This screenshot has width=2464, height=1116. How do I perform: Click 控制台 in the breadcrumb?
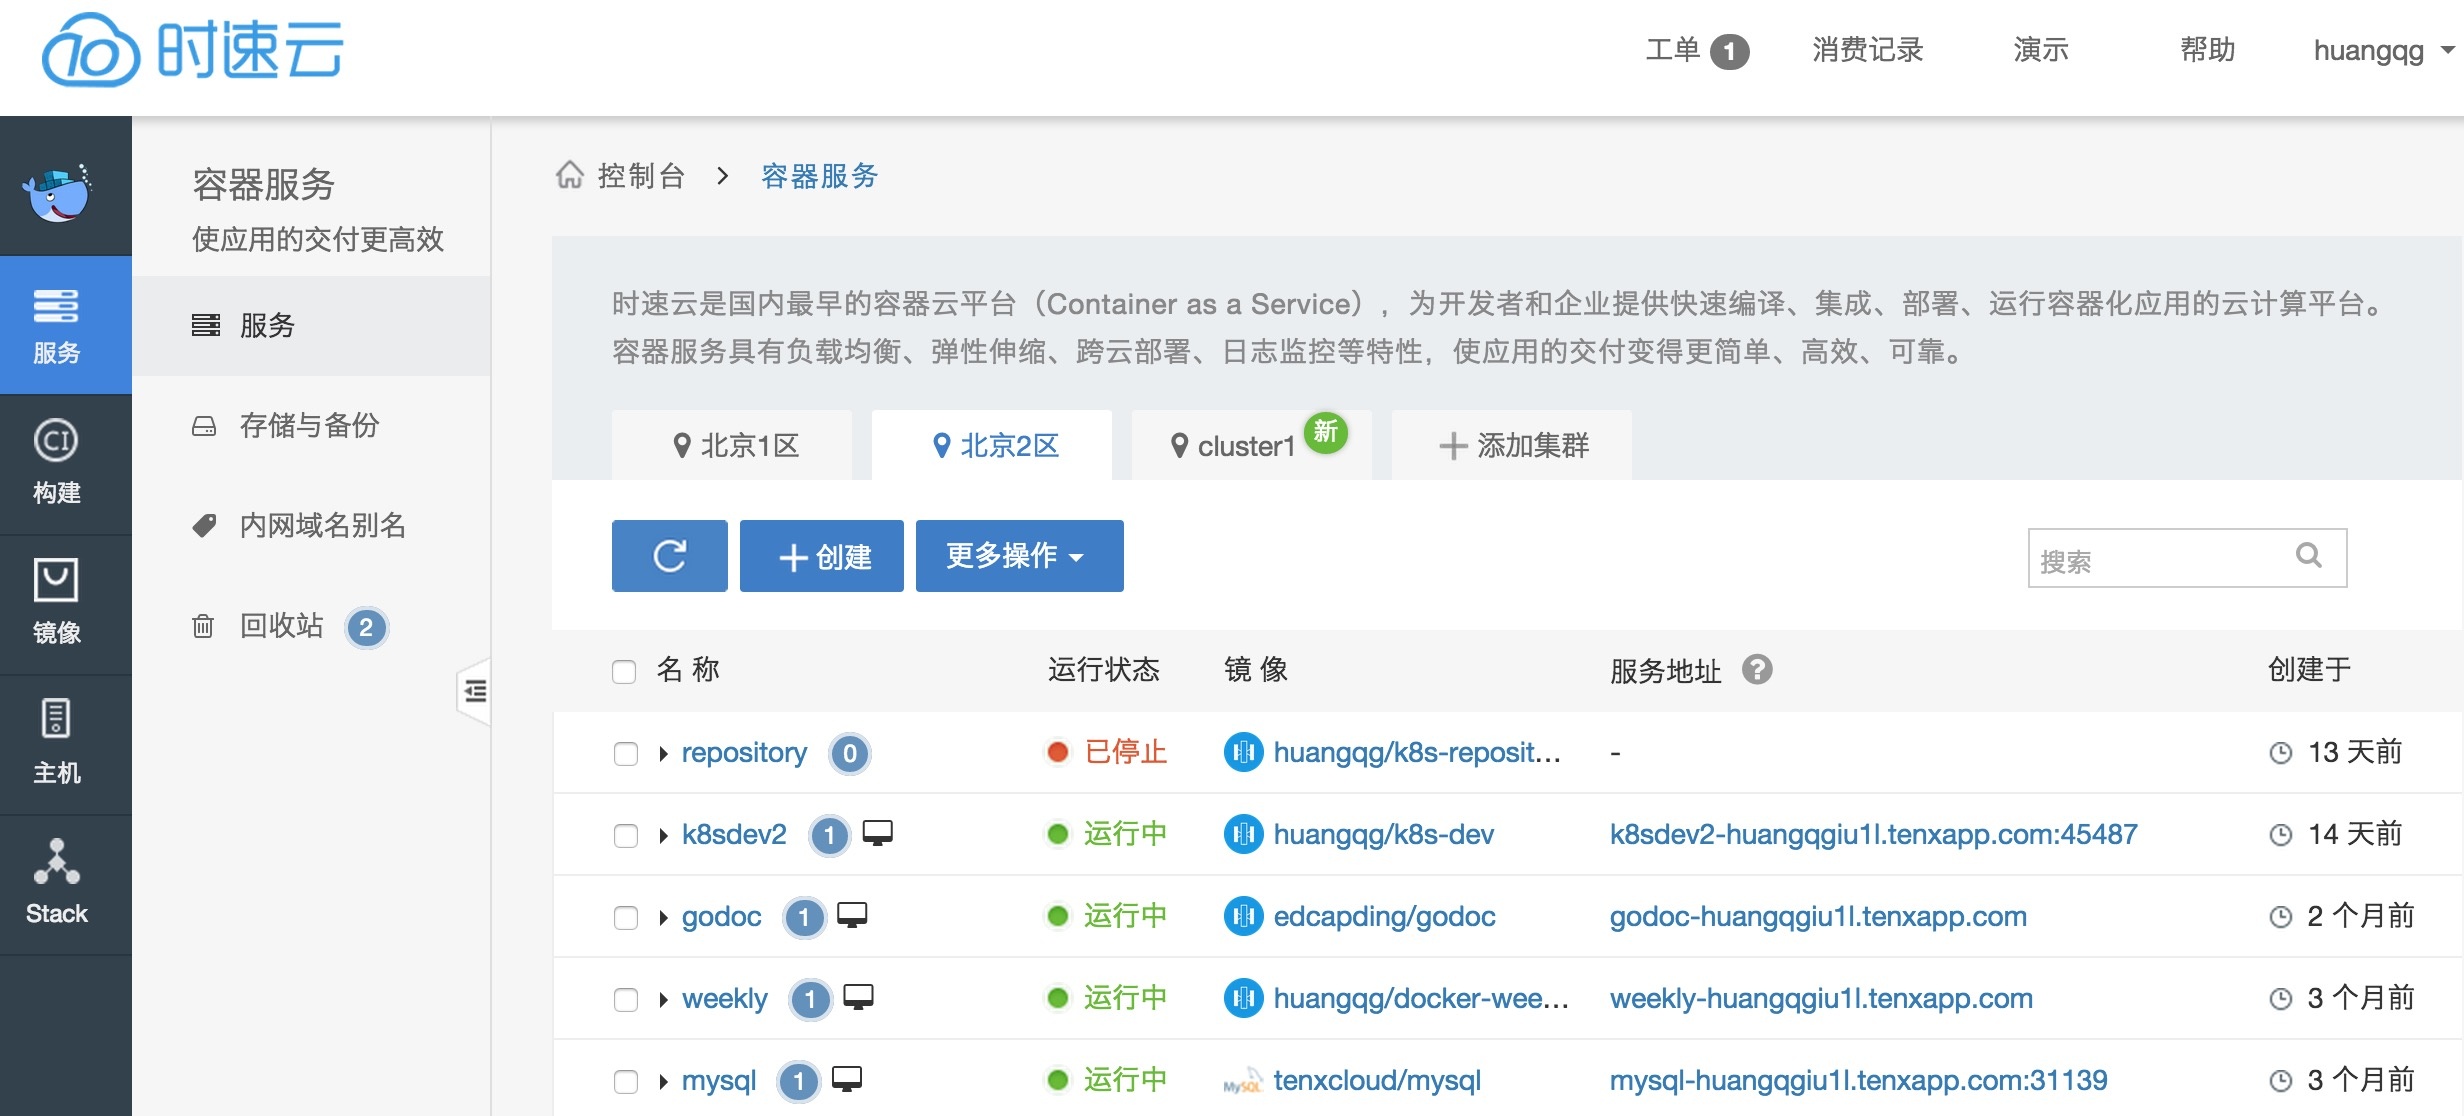tap(641, 176)
